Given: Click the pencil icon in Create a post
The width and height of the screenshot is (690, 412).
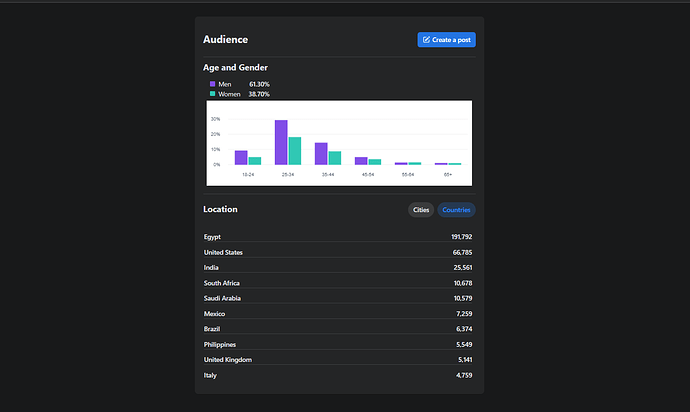Looking at the screenshot, I should (x=426, y=40).
